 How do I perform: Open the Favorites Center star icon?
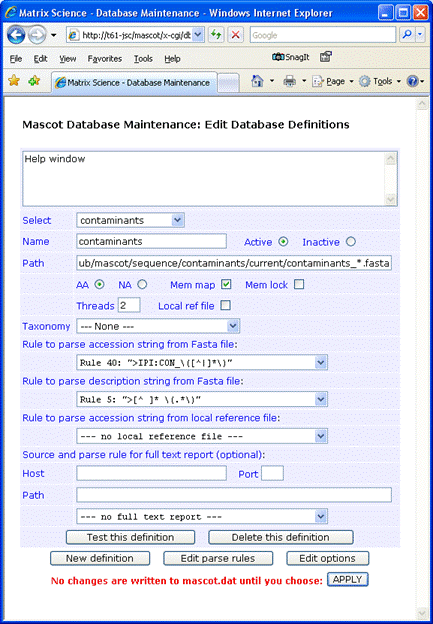click(x=14, y=81)
